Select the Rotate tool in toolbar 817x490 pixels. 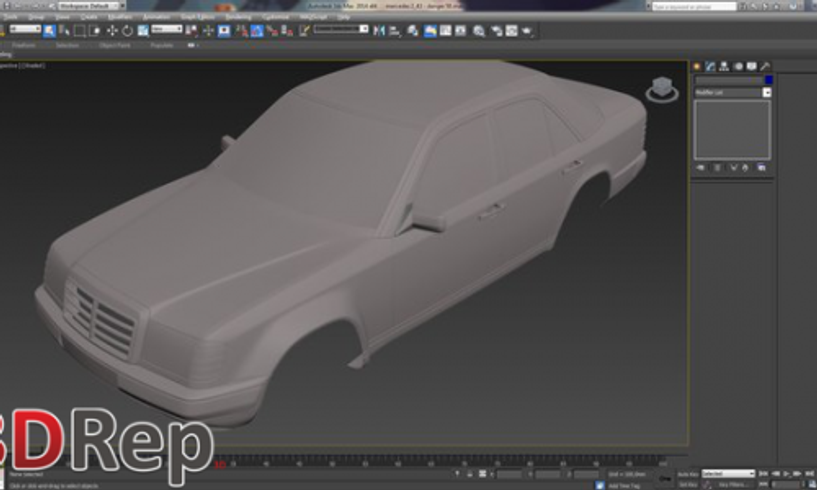pos(127,31)
